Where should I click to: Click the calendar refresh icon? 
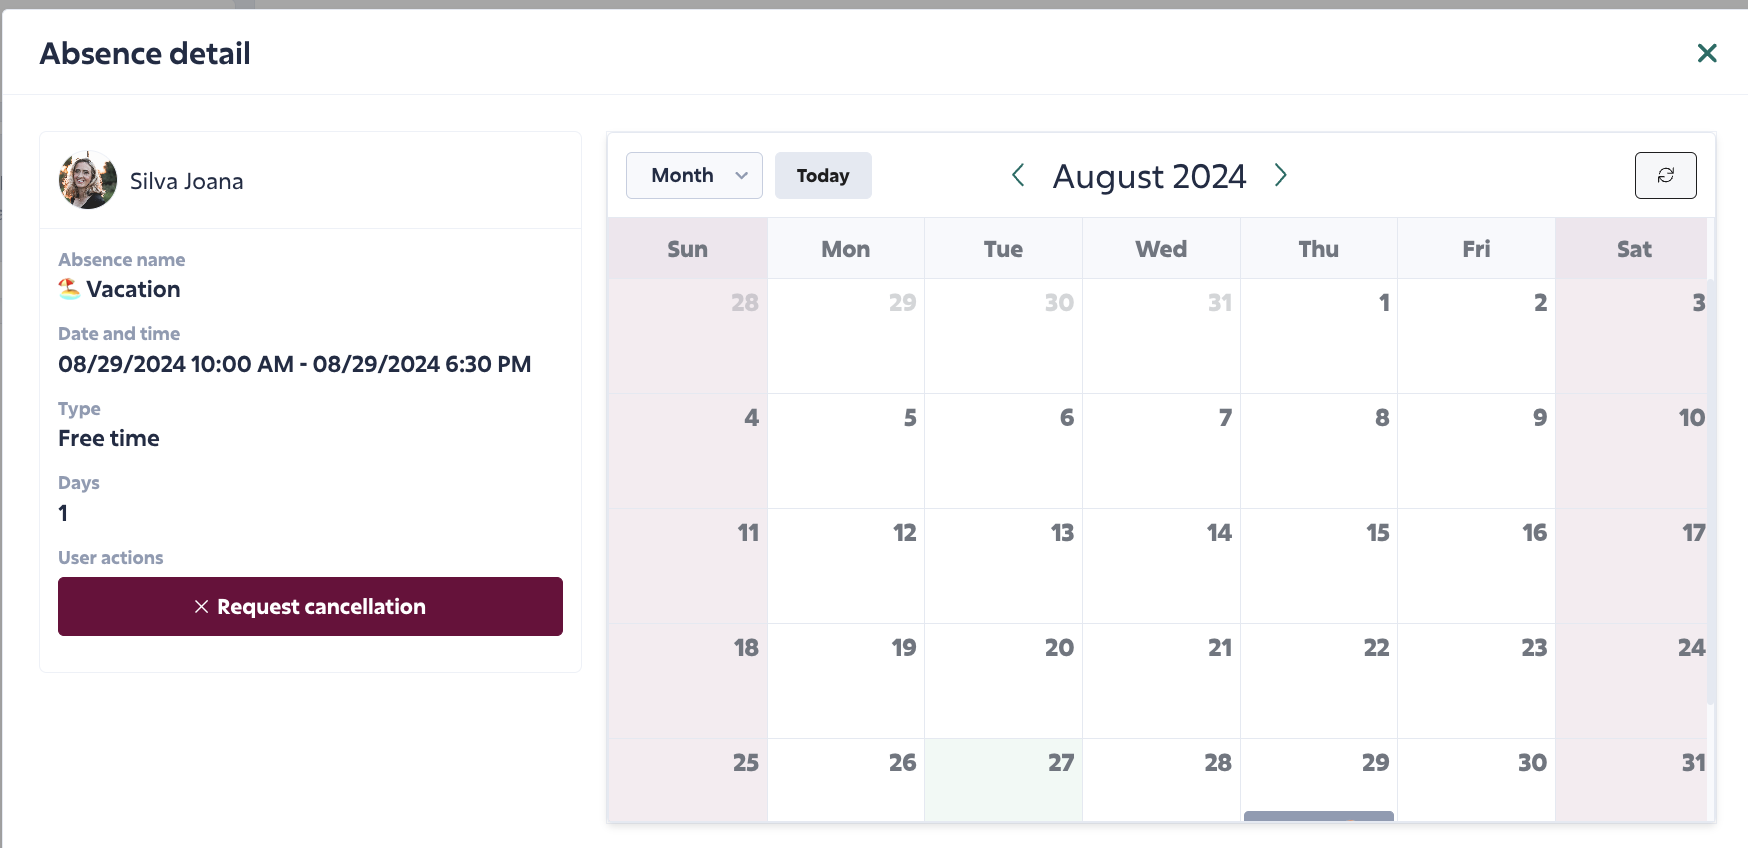(x=1665, y=175)
